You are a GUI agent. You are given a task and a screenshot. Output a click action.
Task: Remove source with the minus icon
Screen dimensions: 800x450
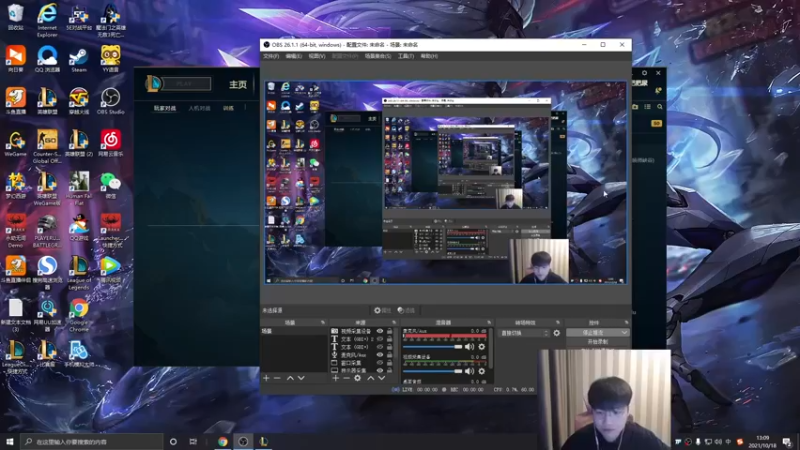346,378
